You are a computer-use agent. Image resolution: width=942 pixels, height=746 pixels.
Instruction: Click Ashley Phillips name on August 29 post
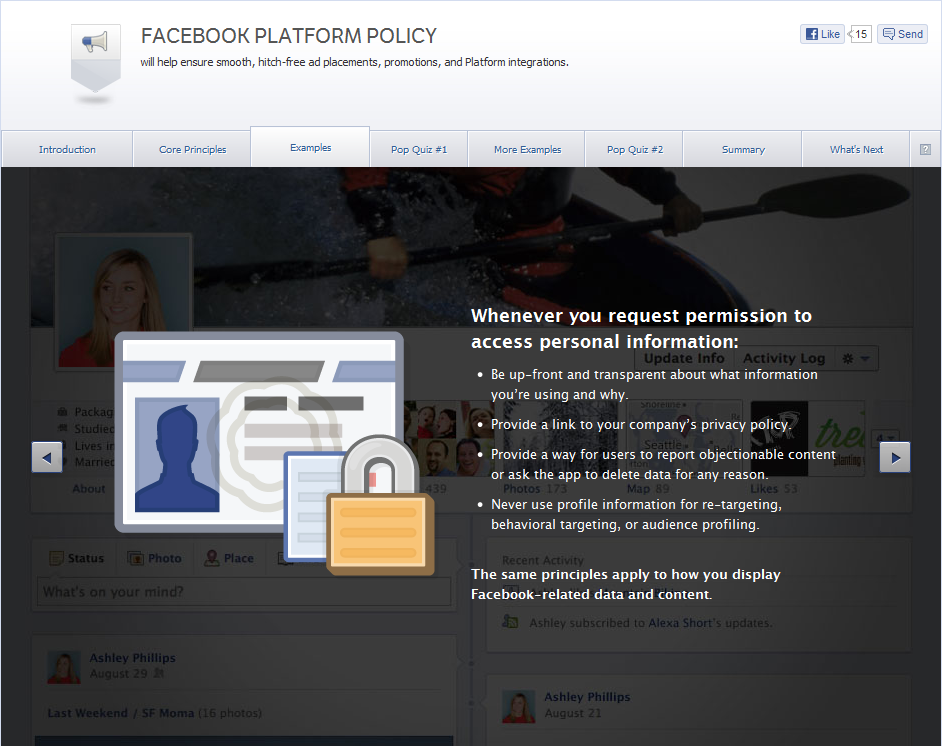click(133, 658)
